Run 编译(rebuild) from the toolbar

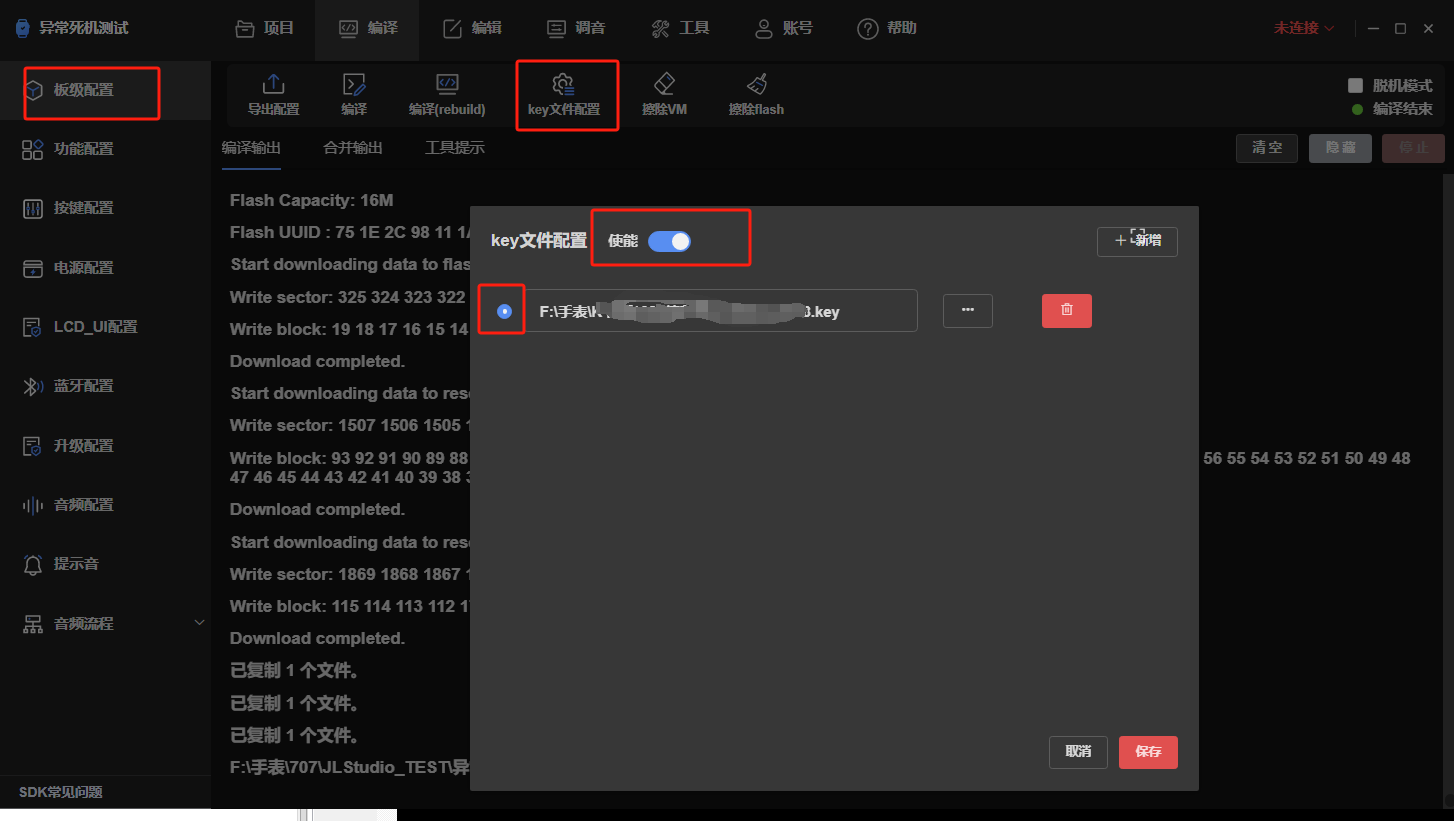tap(447, 94)
